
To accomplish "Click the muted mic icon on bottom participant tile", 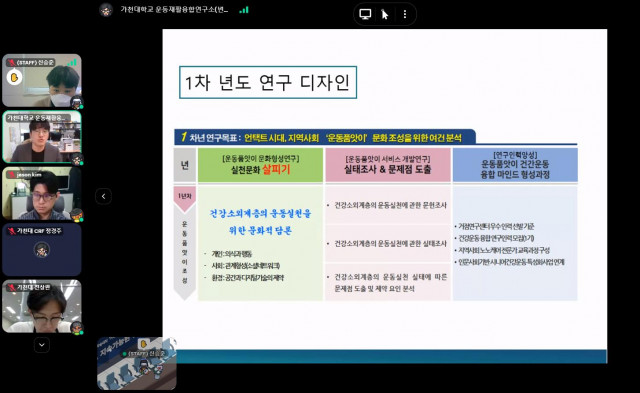I will (x=11, y=287).
